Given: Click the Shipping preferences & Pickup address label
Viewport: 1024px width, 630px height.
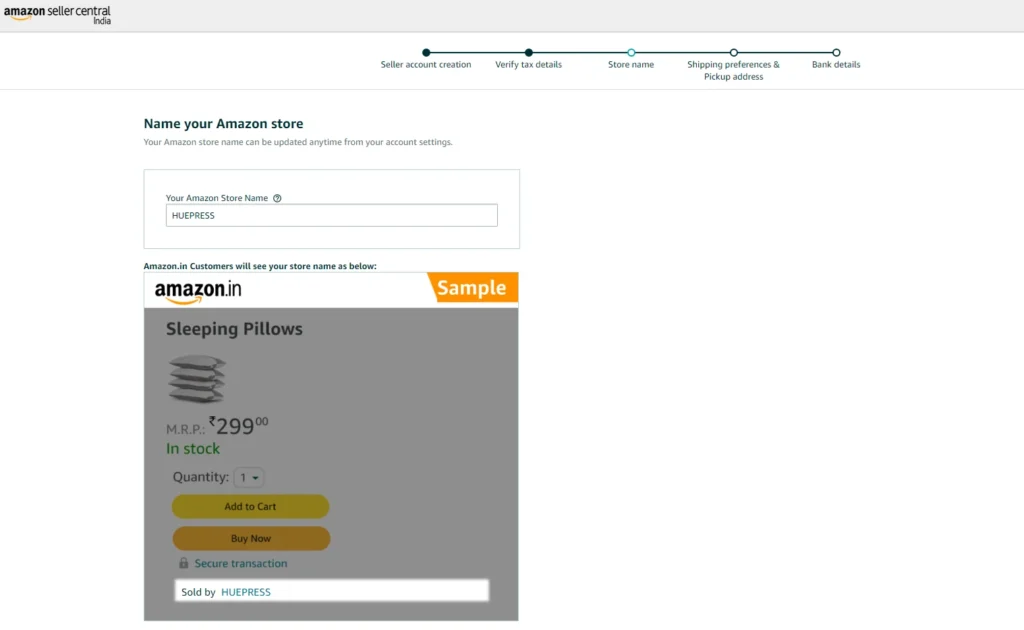Looking at the screenshot, I should click(x=733, y=71).
